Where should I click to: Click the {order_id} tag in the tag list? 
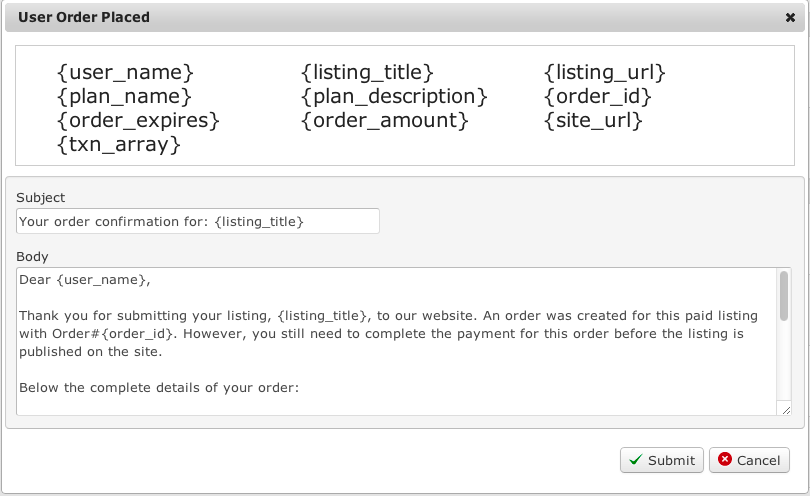598,97
